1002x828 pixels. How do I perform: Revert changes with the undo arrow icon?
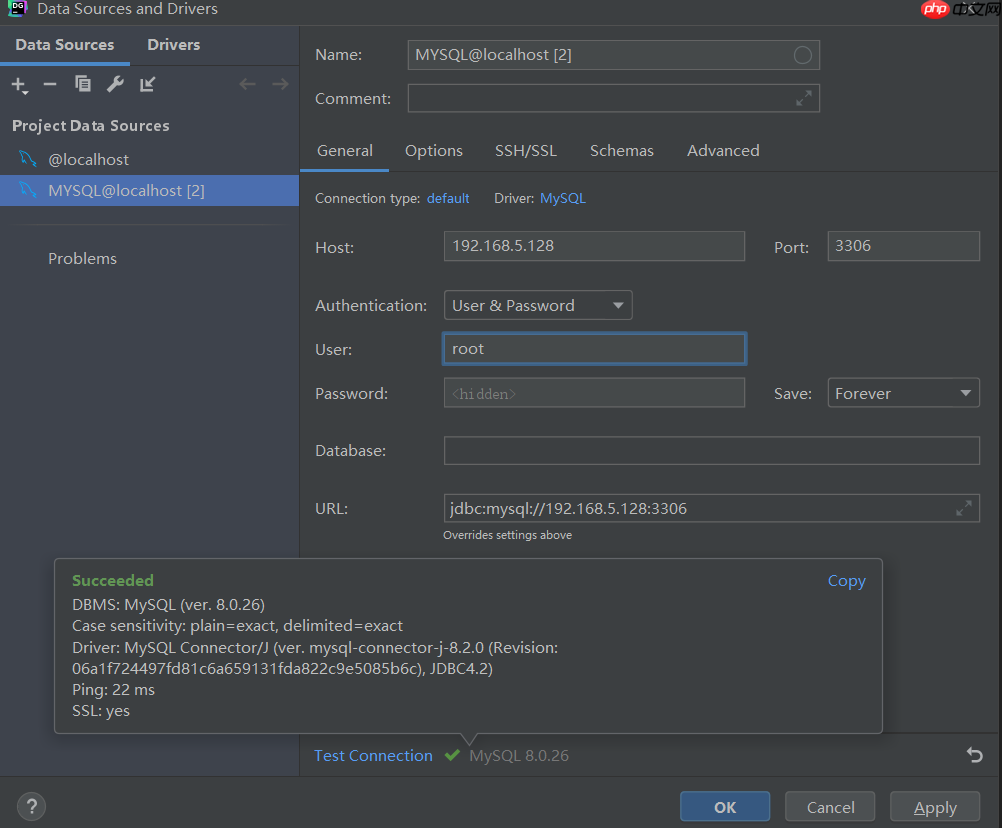975,755
